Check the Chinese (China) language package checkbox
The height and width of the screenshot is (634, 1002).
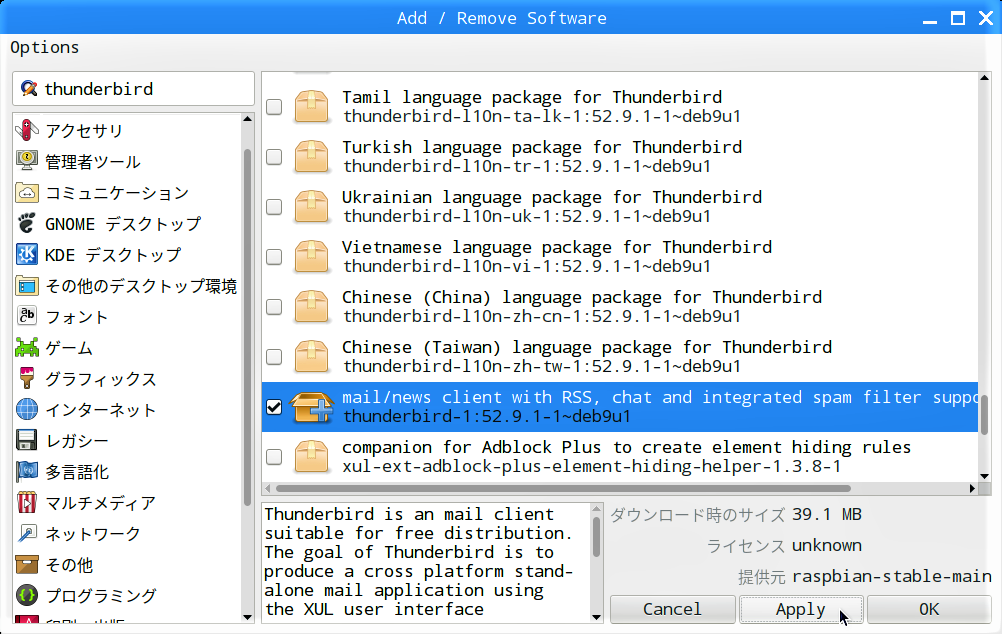[x=274, y=307]
